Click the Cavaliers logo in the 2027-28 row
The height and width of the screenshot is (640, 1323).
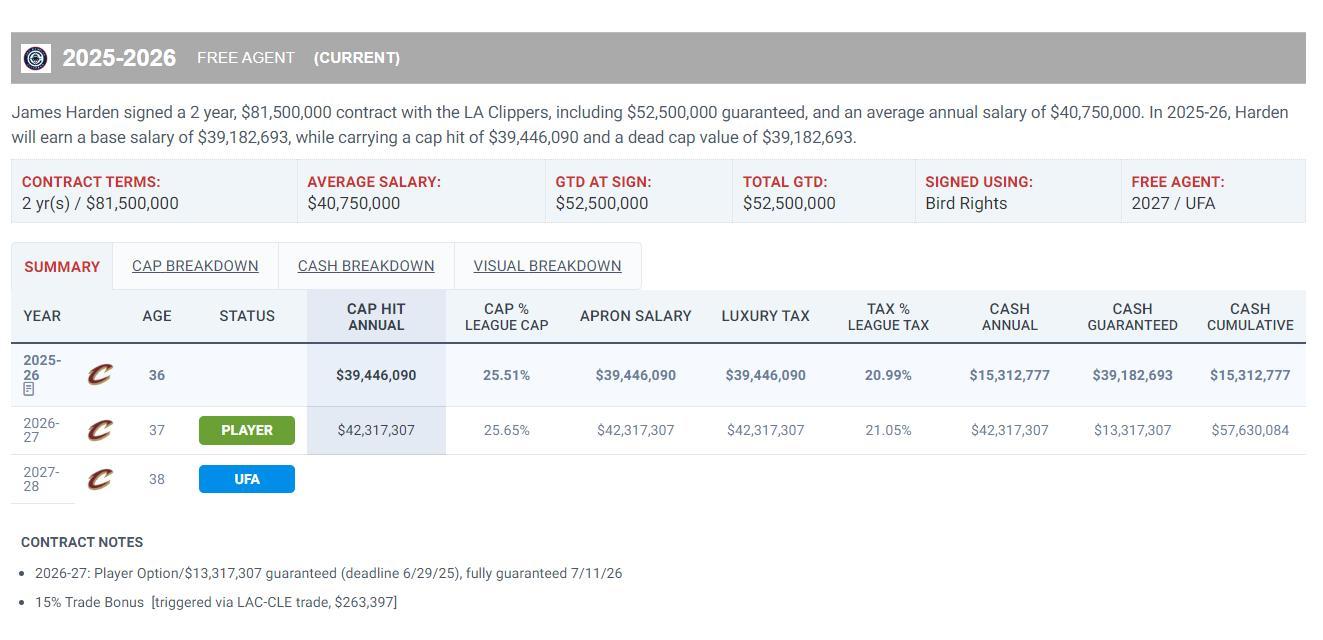click(99, 479)
